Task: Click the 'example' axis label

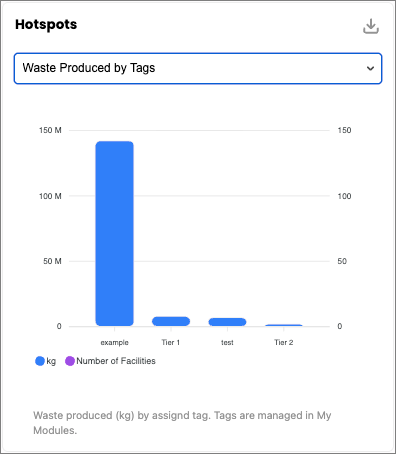Action: pyautogui.click(x=114, y=342)
